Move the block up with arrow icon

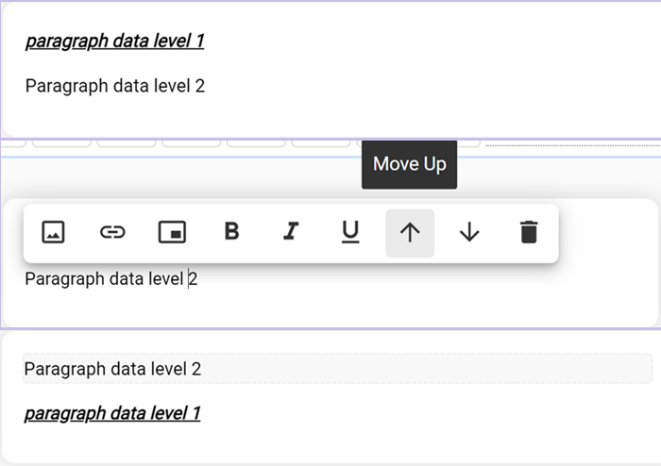click(410, 232)
